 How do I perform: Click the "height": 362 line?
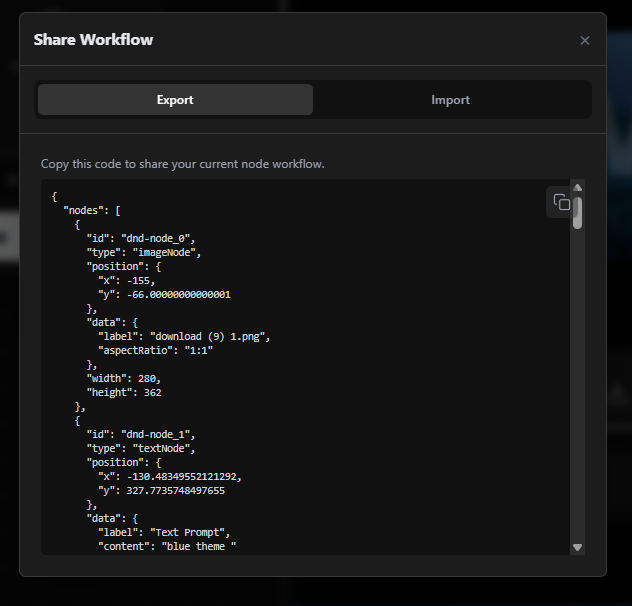[x=124, y=393]
